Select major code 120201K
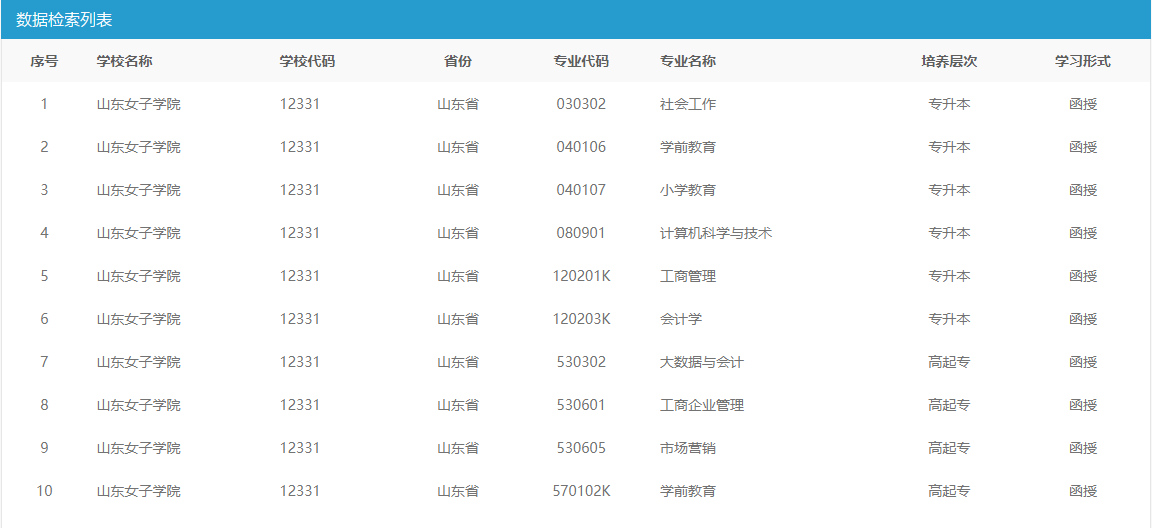Viewport: 1152px width, 528px height. [x=581, y=276]
